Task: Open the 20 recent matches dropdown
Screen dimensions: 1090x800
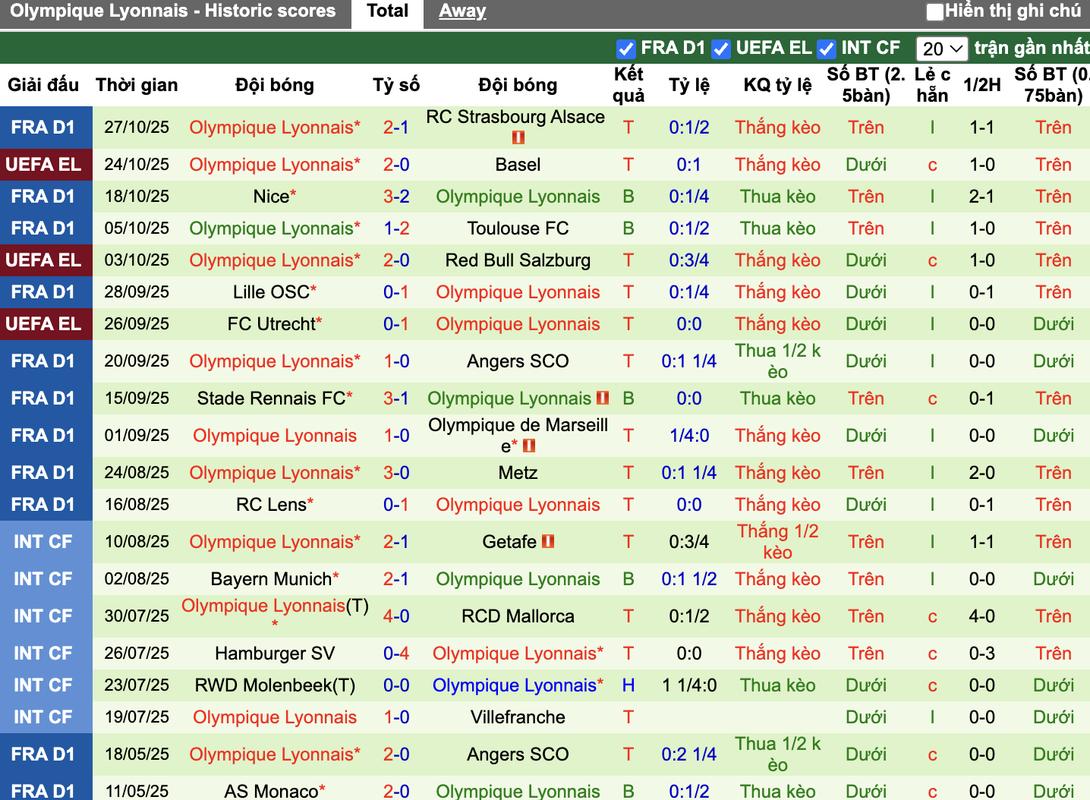Action: 942,49
